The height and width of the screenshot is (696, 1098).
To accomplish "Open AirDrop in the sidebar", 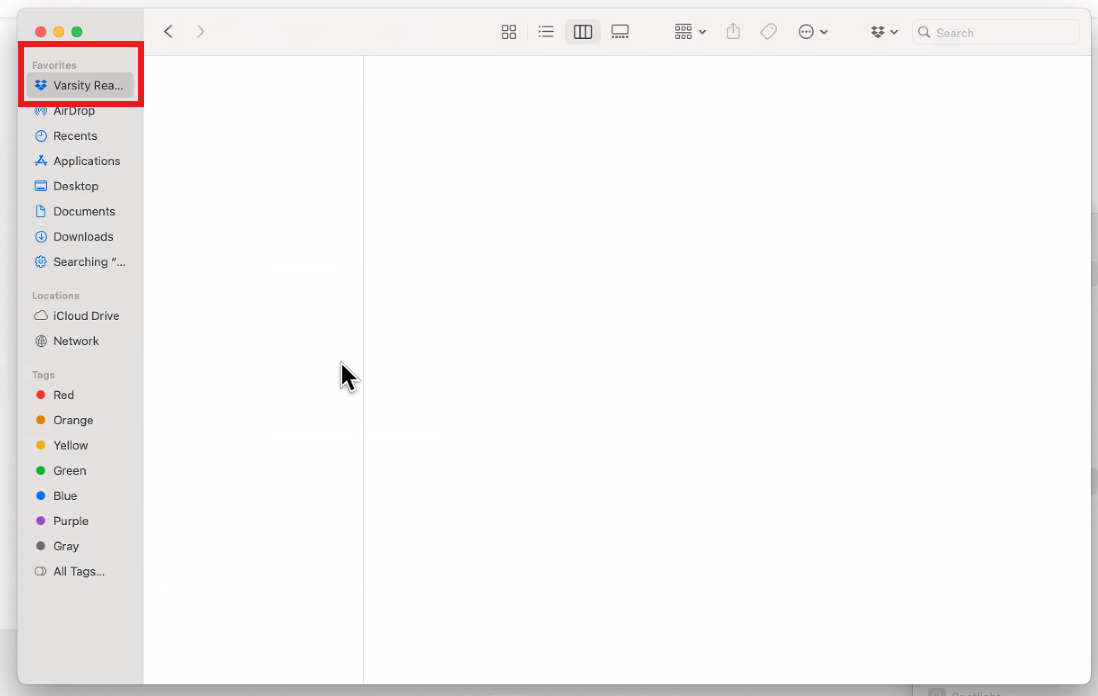I will point(74,111).
